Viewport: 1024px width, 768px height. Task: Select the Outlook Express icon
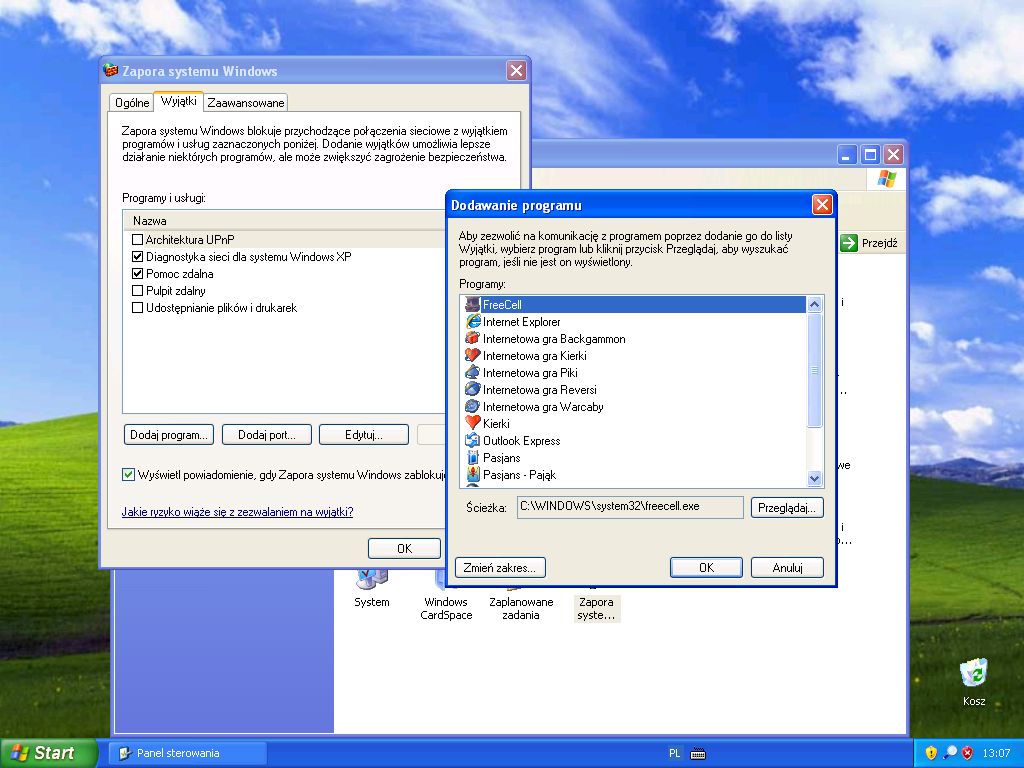tap(473, 440)
